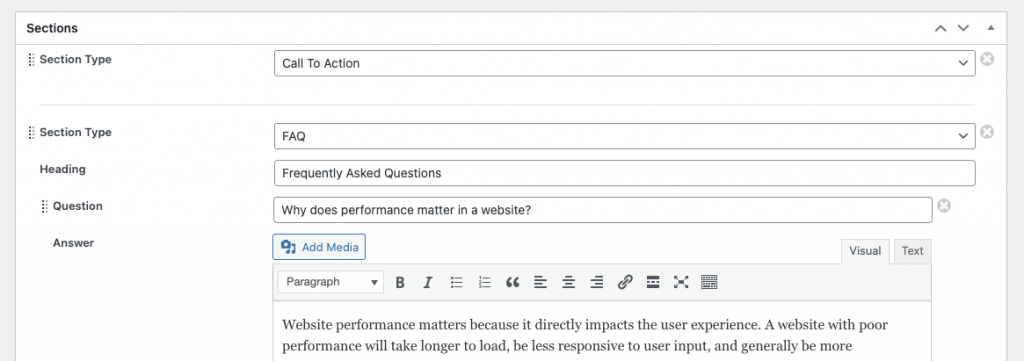Image resolution: width=1024 pixels, height=361 pixels.
Task: Select the Heading field label
Action: (63, 169)
